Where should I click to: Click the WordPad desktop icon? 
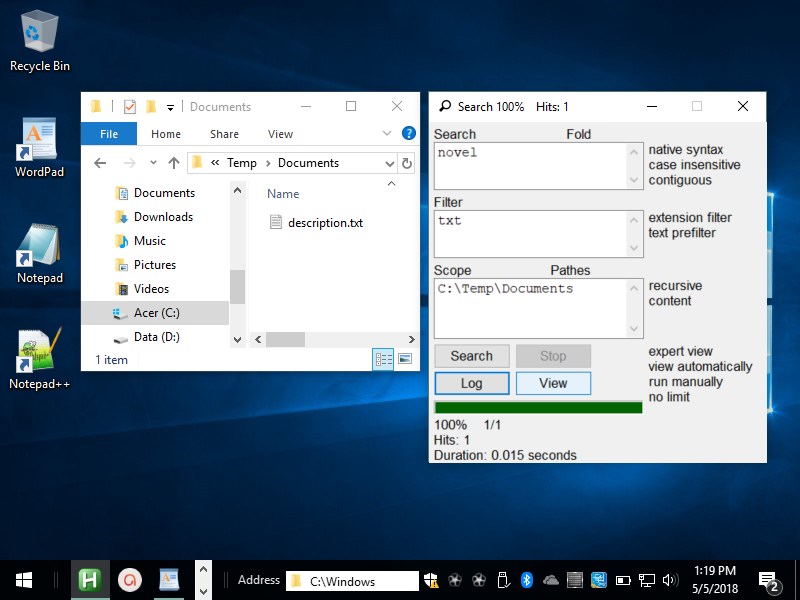tap(39, 143)
